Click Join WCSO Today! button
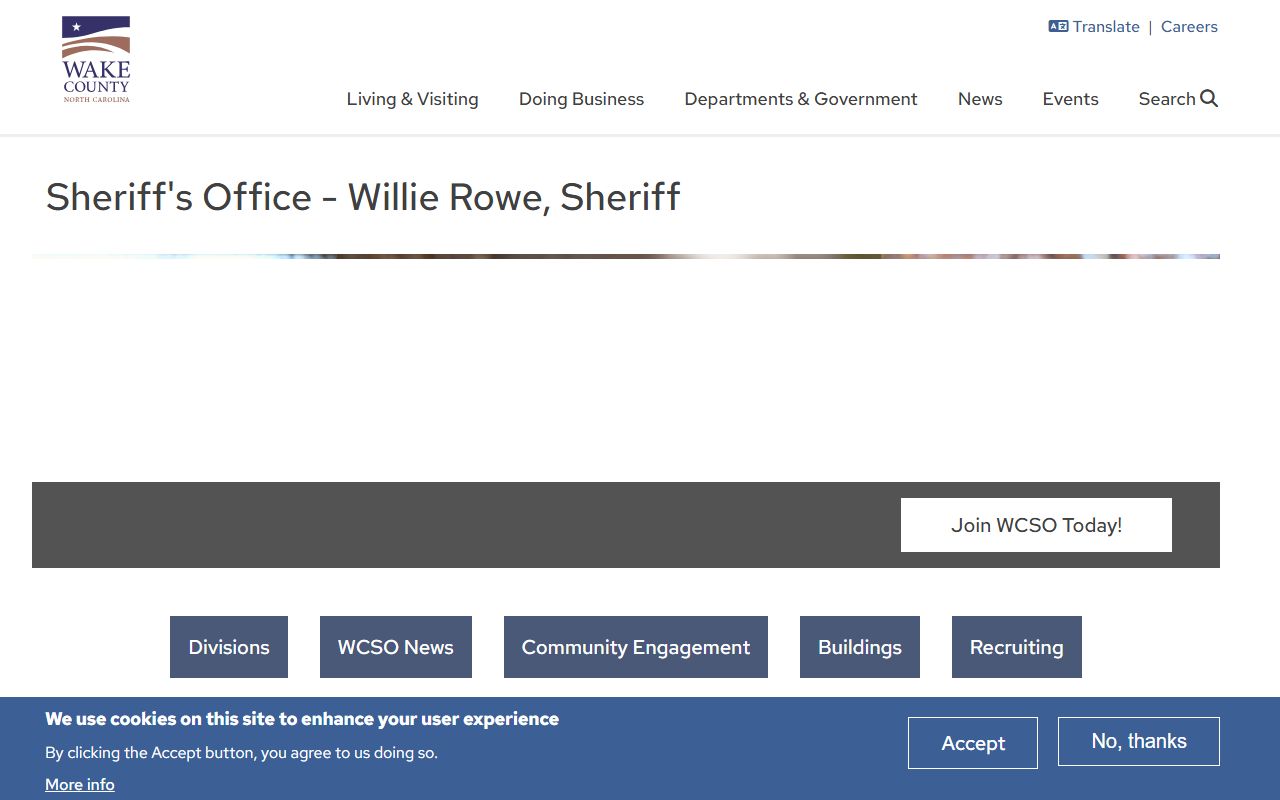Image resolution: width=1280 pixels, height=800 pixels. click(1036, 525)
